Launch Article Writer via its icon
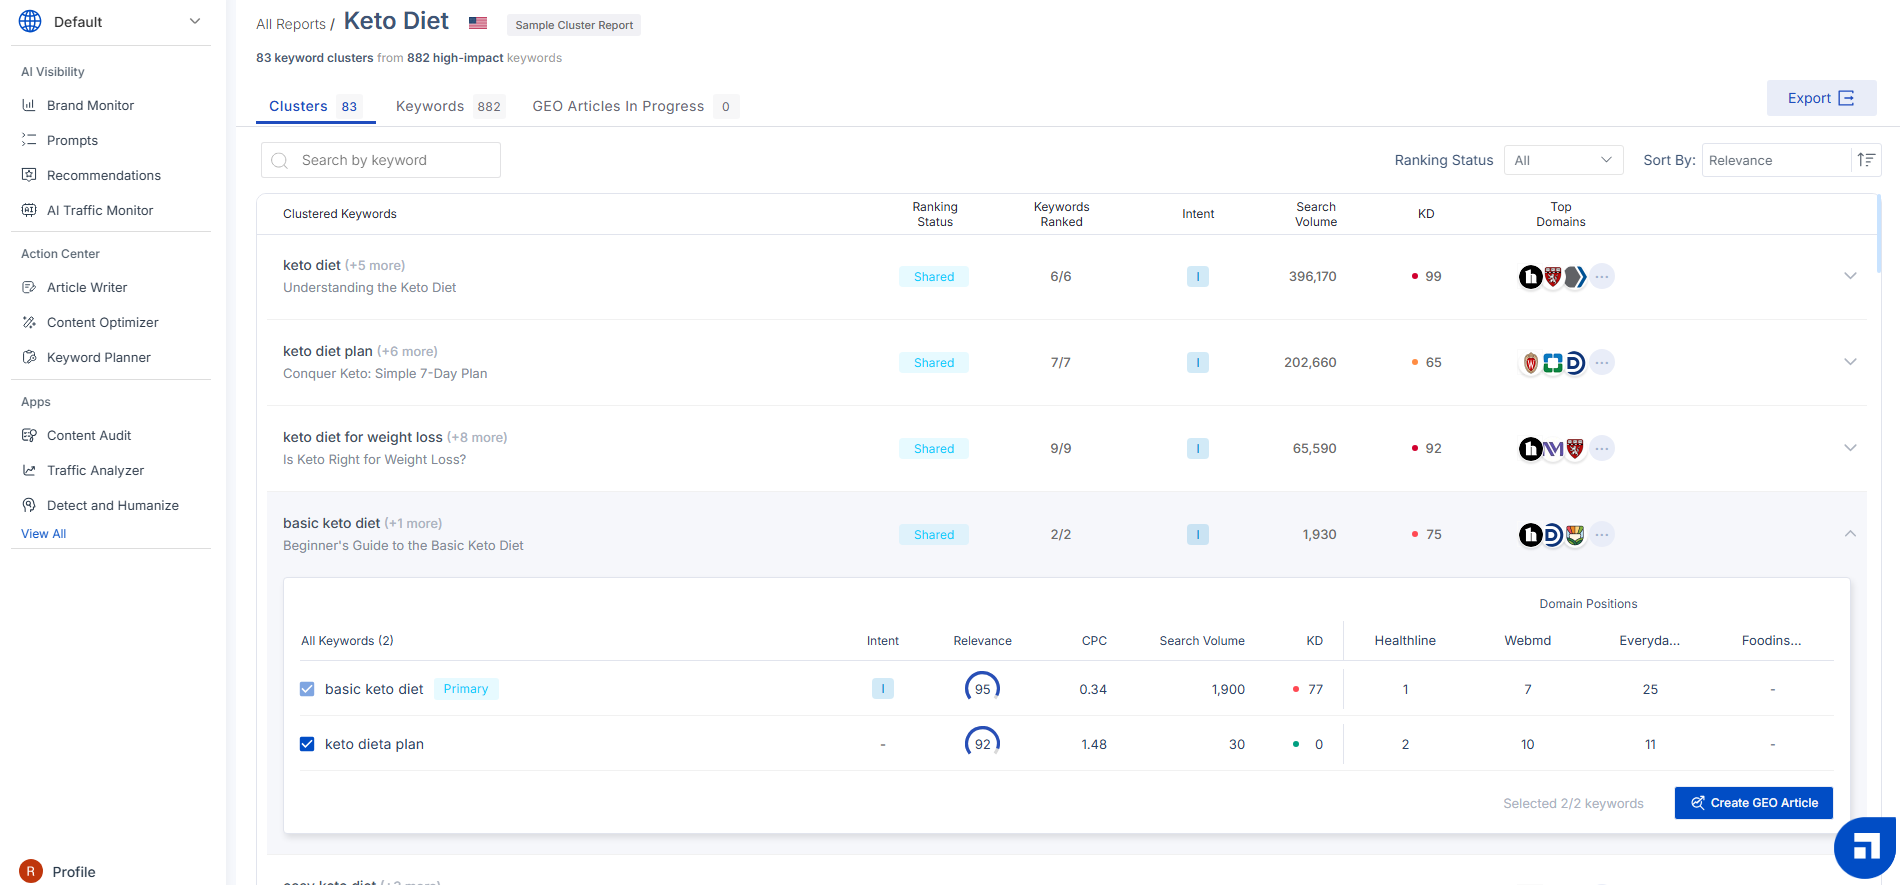This screenshot has width=1900, height=885. 29,287
